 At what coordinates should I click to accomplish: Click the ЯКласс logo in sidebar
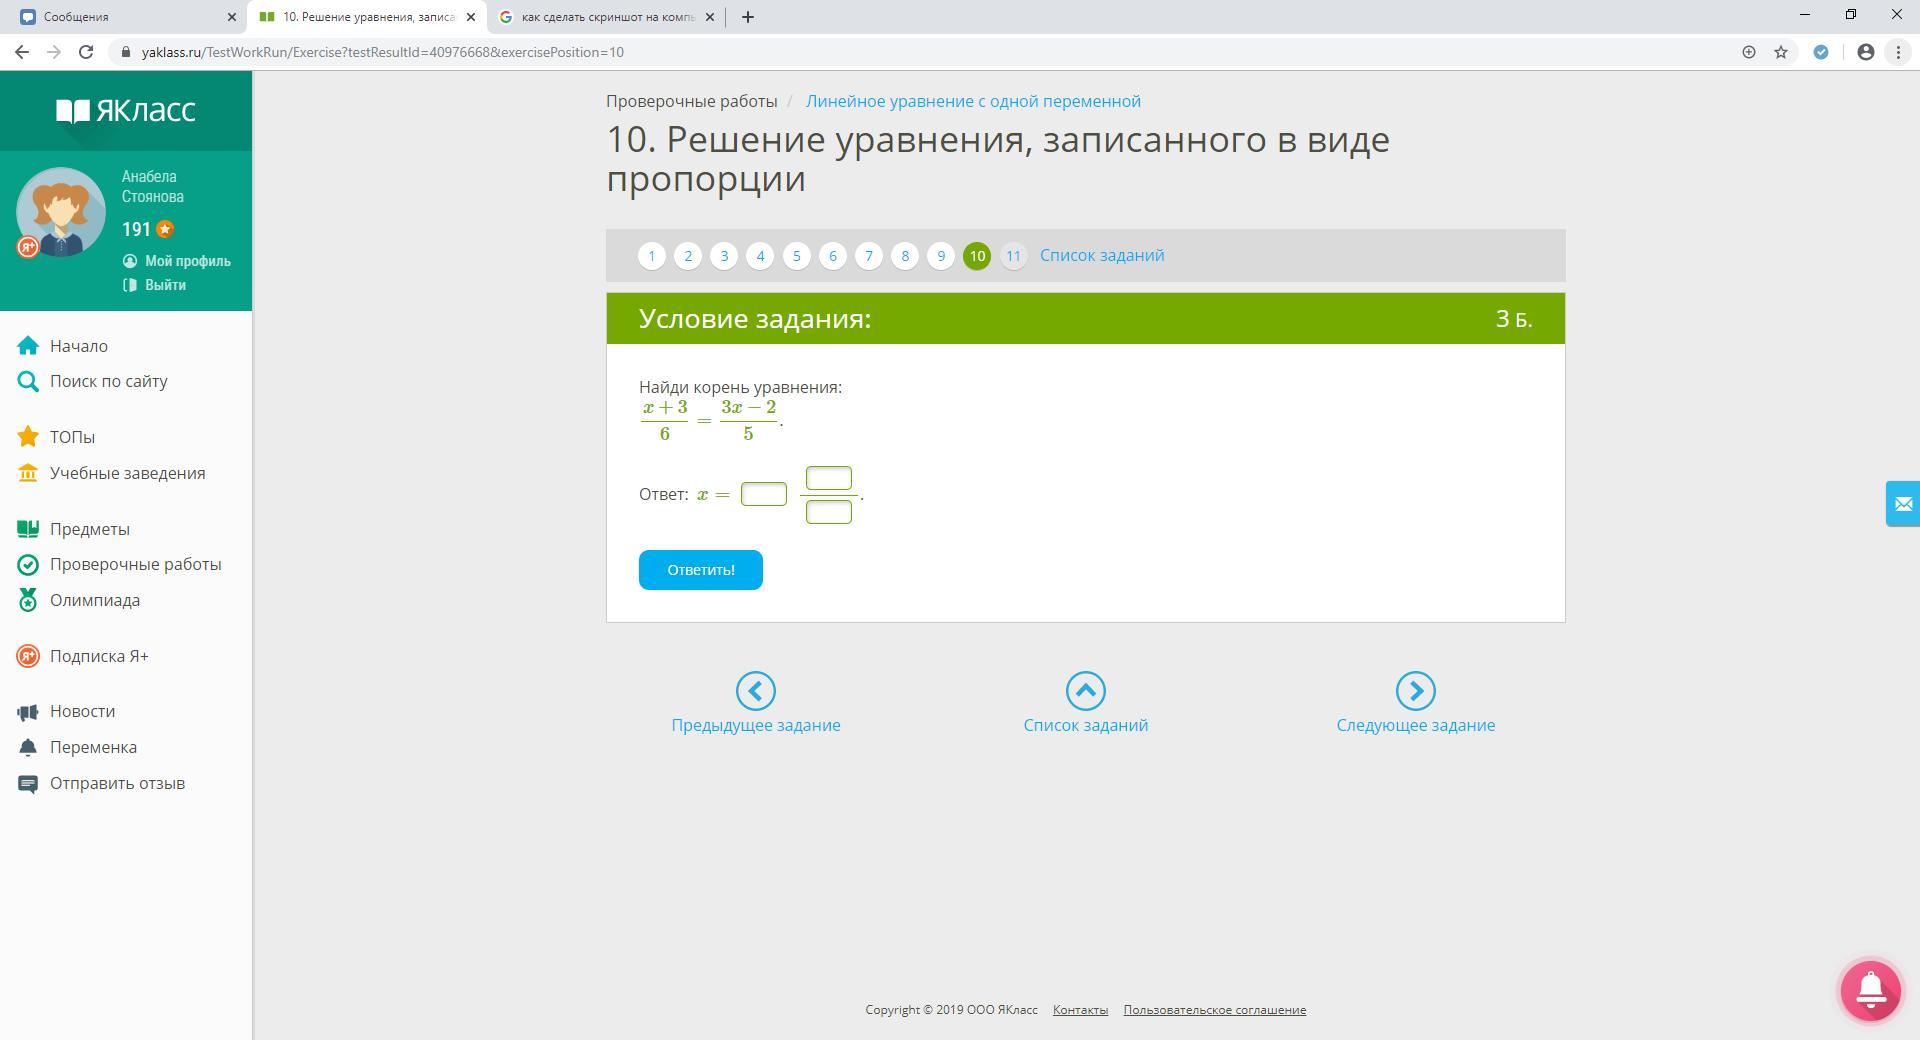tap(126, 110)
